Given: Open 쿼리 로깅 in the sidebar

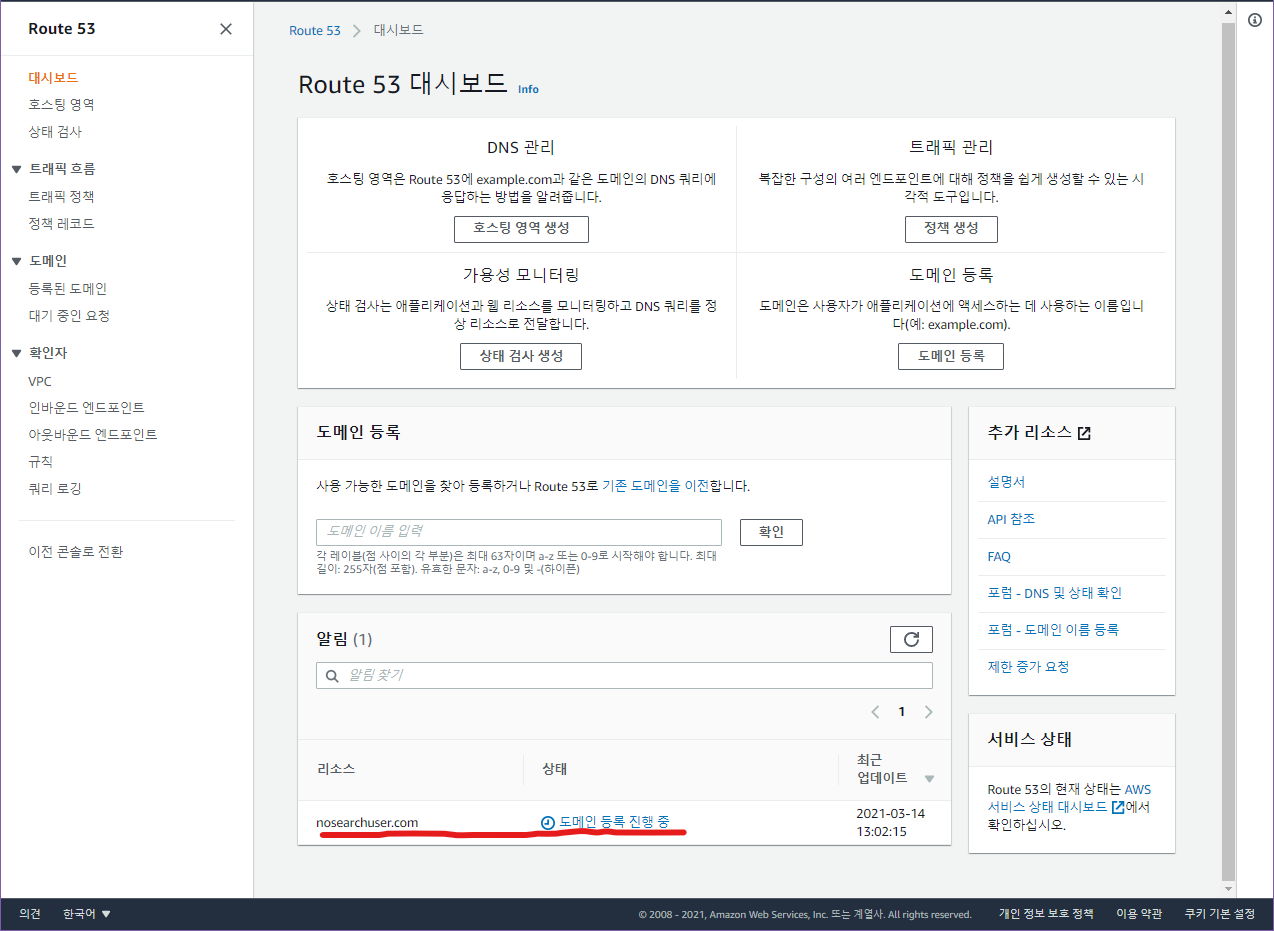Looking at the screenshot, I should click(55, 489).
